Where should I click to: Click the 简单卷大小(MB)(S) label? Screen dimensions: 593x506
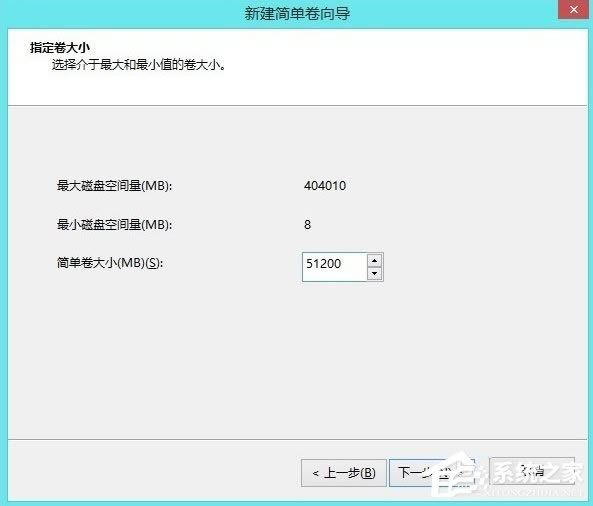110,263
